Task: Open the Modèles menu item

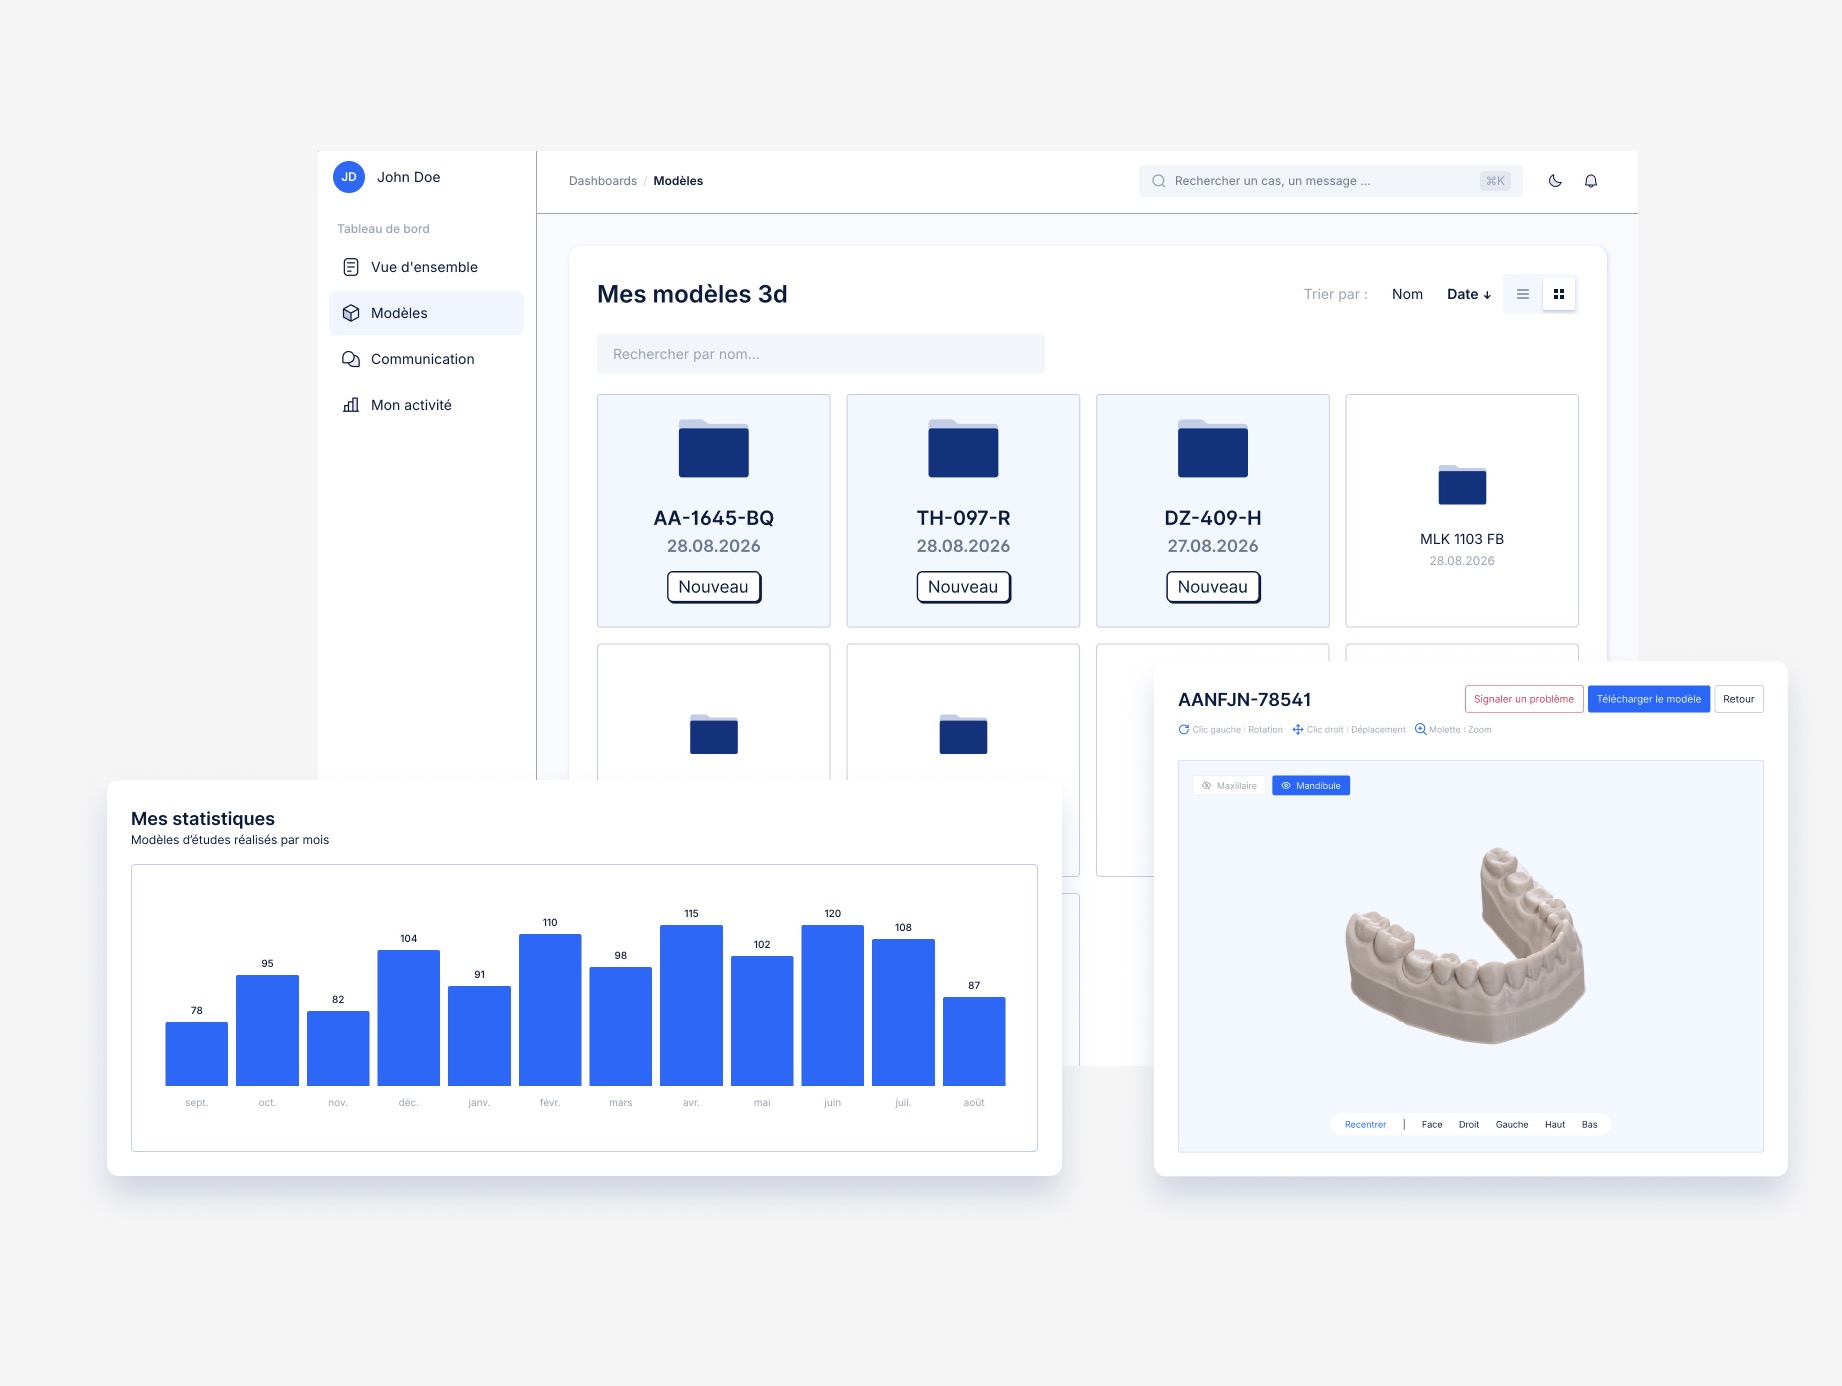Action: pos(426,313)
